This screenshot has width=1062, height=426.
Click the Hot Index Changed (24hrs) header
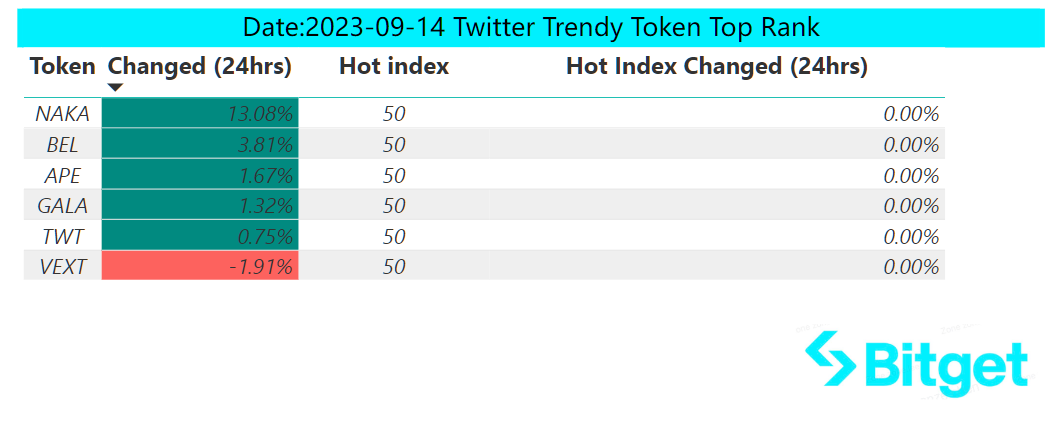(x=717, y=66)
